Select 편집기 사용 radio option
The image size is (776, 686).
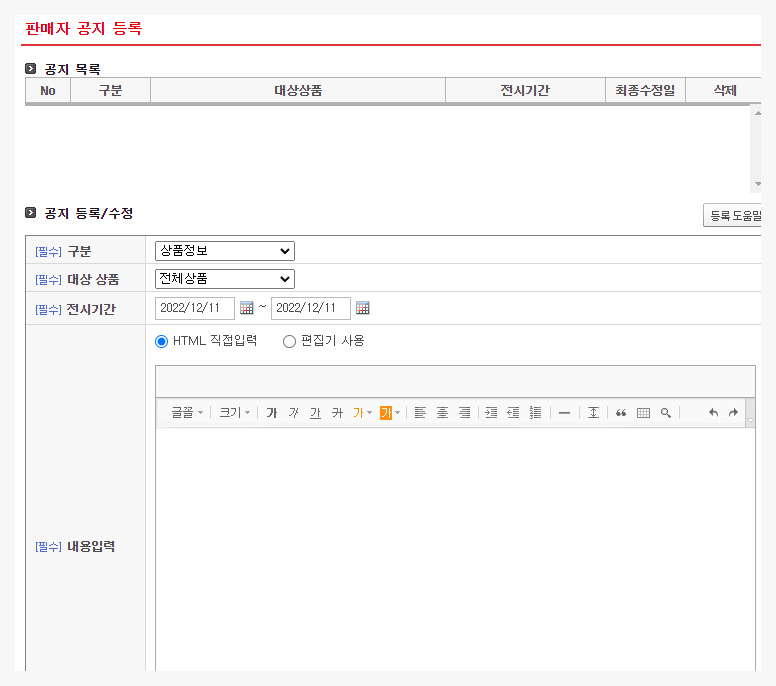click(x=290, y=341)
